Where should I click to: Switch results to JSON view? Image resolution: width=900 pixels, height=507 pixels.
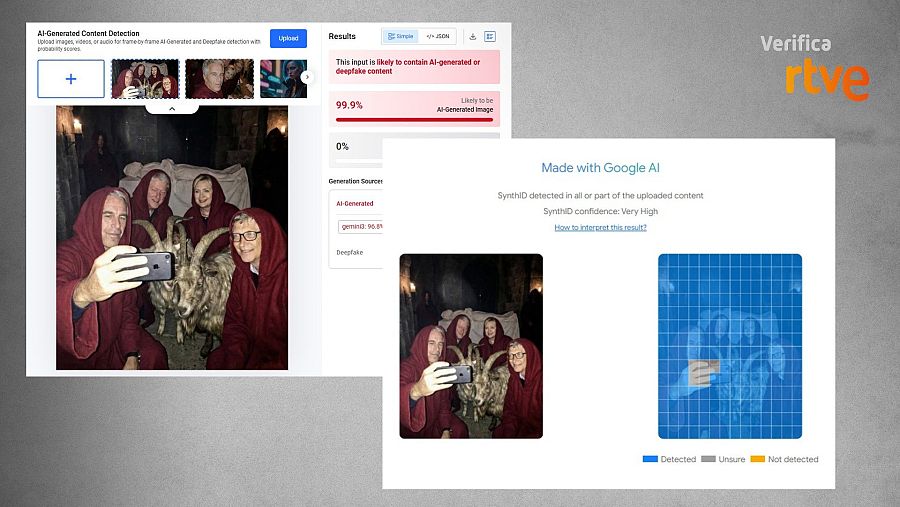(437, 36)
